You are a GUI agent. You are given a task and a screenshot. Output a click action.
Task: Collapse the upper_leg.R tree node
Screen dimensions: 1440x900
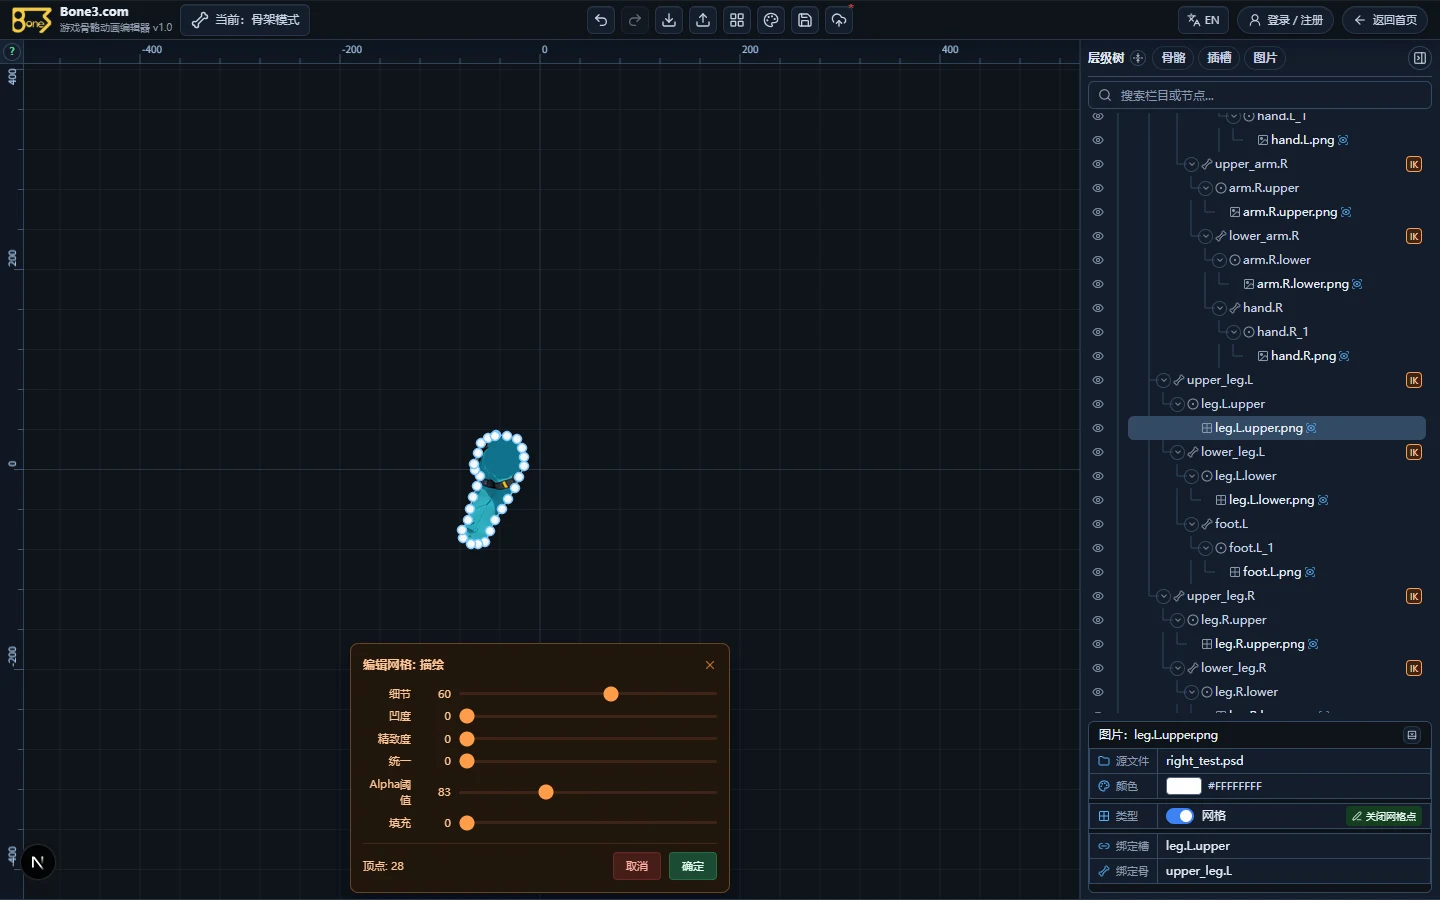[1164, 596]
